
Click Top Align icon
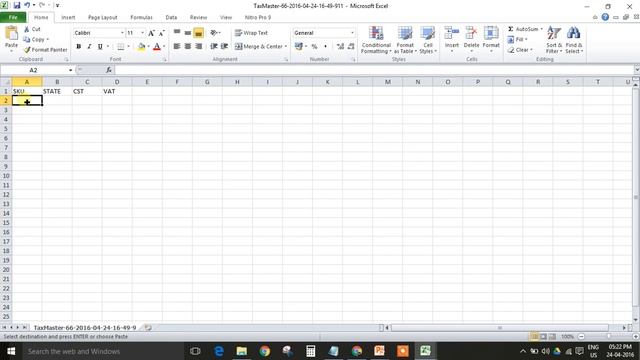tap(177, 33)
